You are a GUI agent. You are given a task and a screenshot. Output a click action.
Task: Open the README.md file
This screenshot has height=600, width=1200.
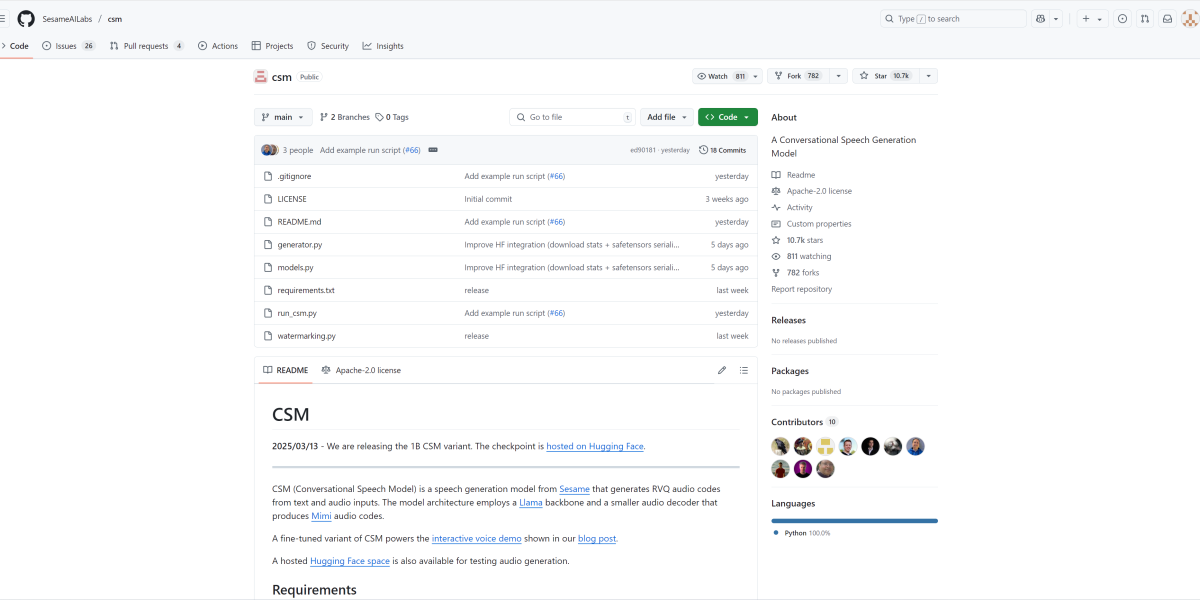coord(300,222)
